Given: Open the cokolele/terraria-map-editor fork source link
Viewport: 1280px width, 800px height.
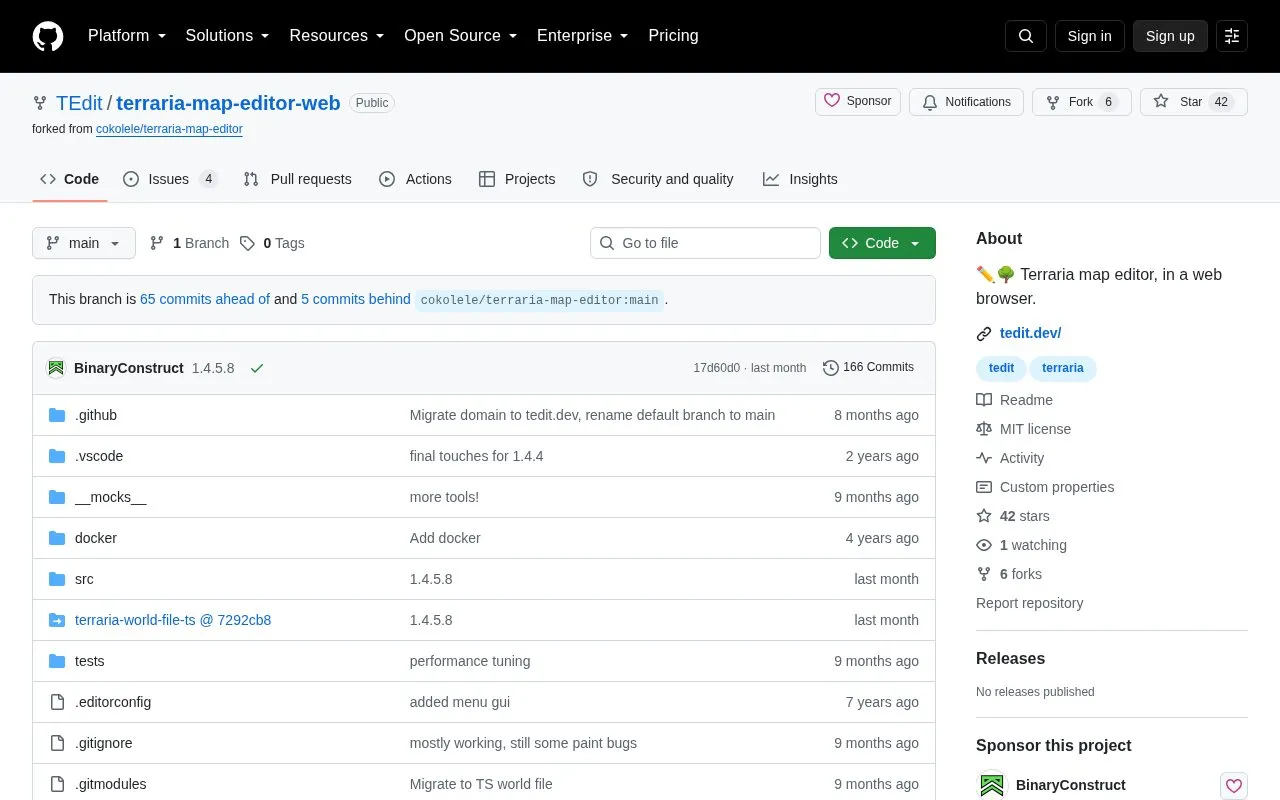Looking at the screenshot, I should tap(169, 129).
